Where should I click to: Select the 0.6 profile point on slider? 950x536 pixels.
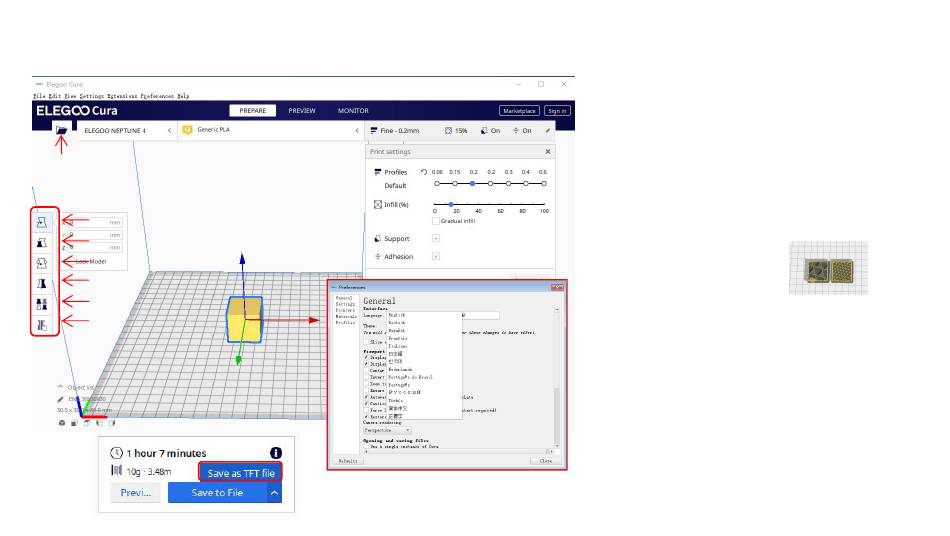[543, 184]
